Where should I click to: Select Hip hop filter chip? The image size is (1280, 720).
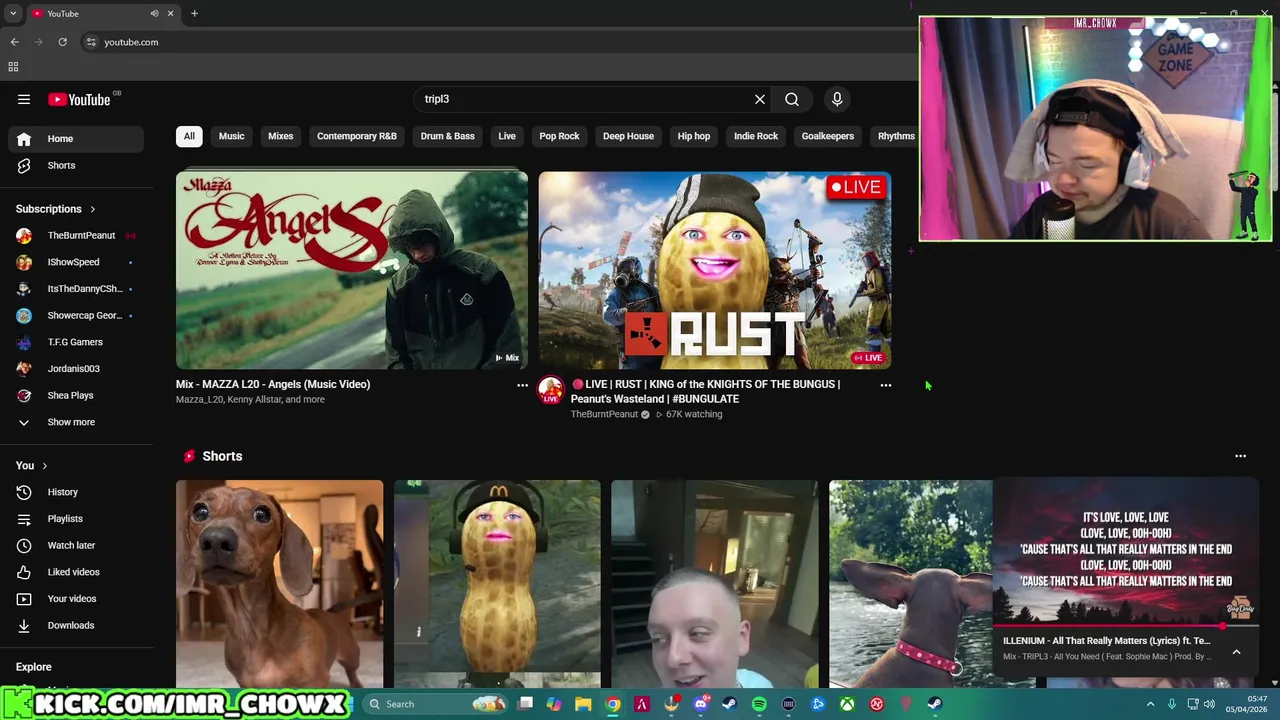[x=693, y=136]
